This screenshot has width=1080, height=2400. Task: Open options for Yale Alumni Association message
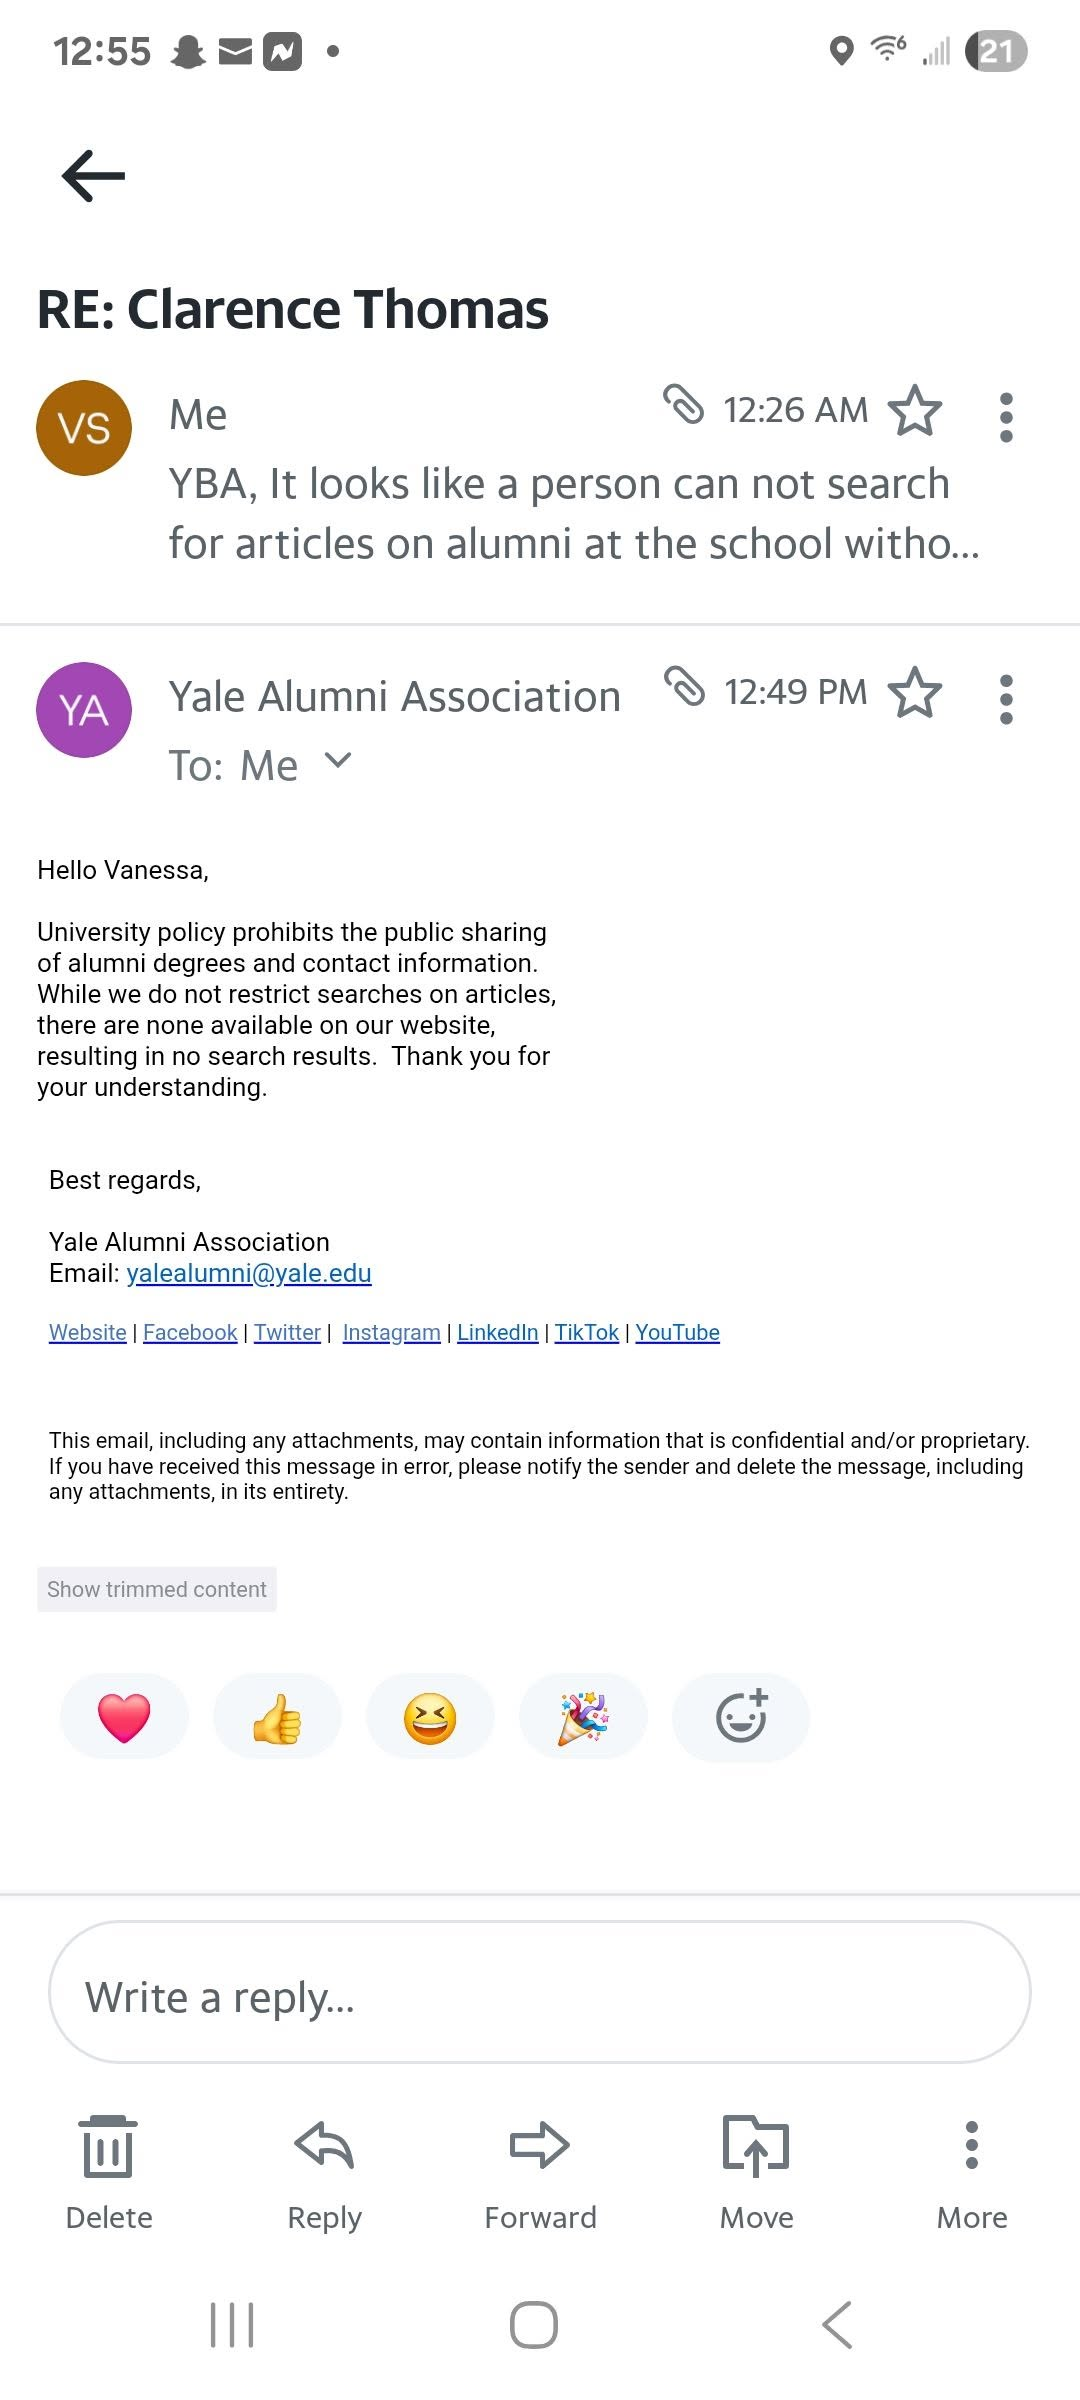click(1006, 699)
